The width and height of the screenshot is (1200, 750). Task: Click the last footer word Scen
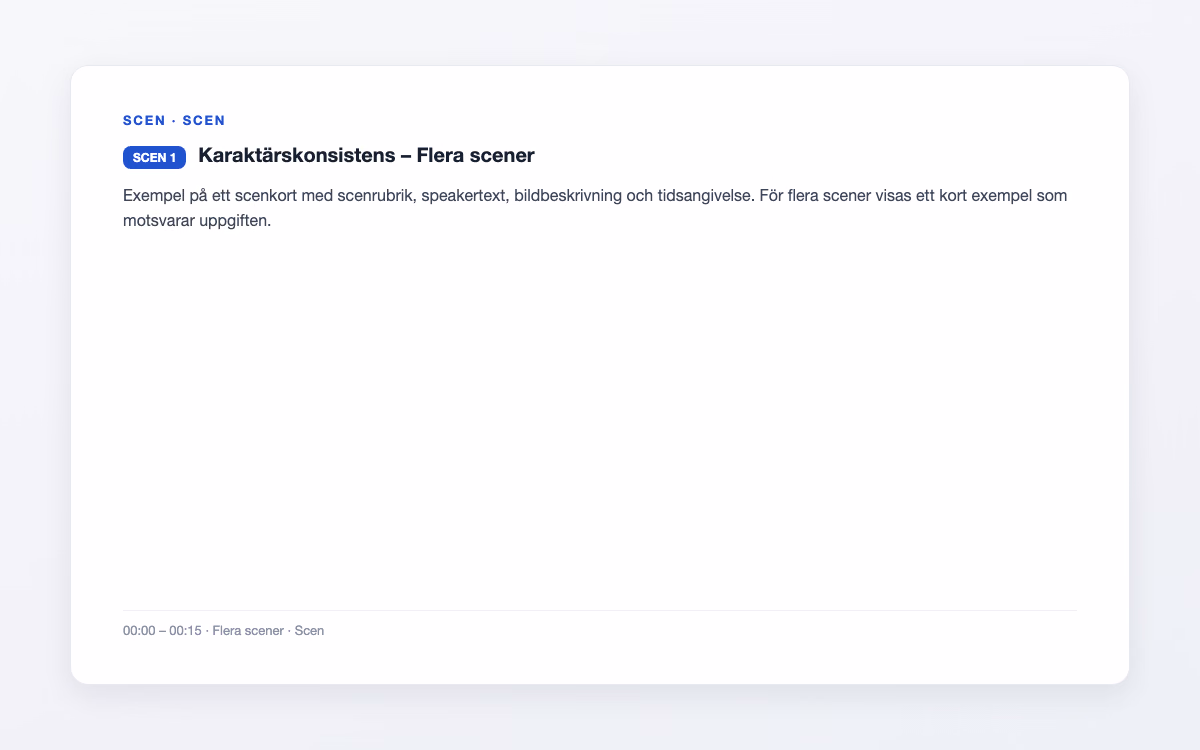(309, 631)
